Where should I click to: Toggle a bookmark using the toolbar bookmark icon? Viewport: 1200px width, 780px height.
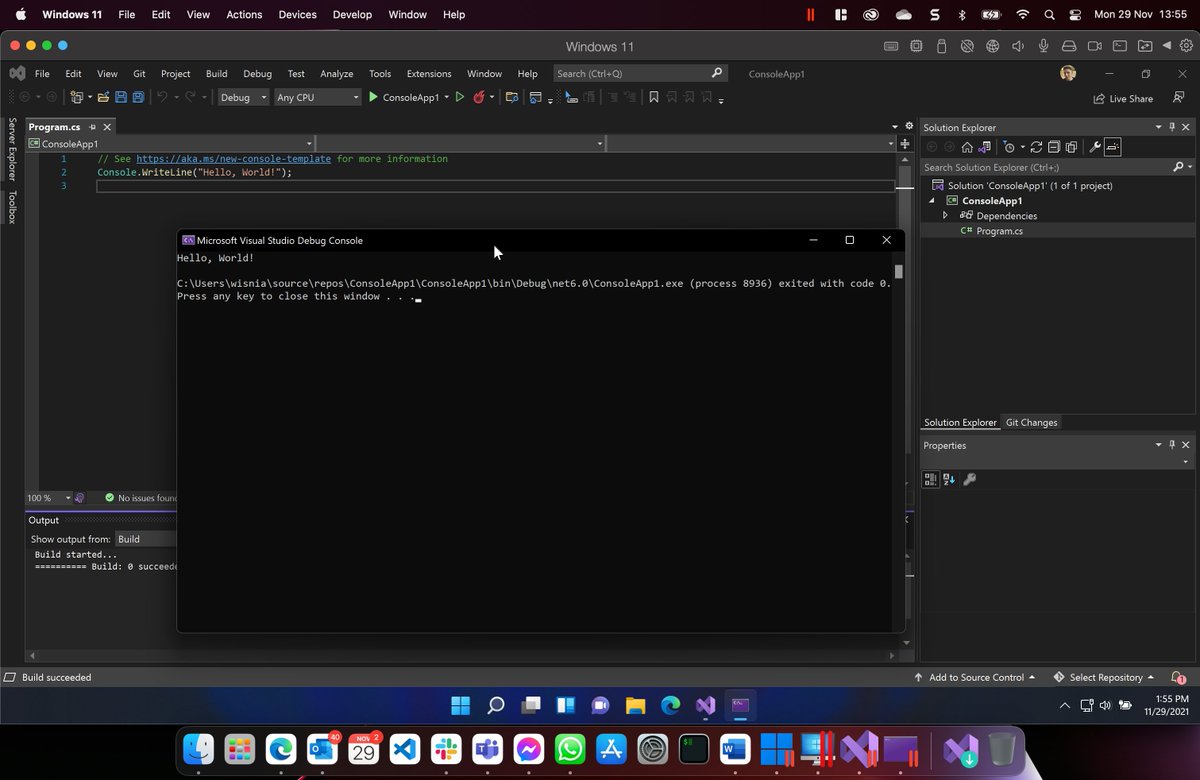tap(653, 97)
